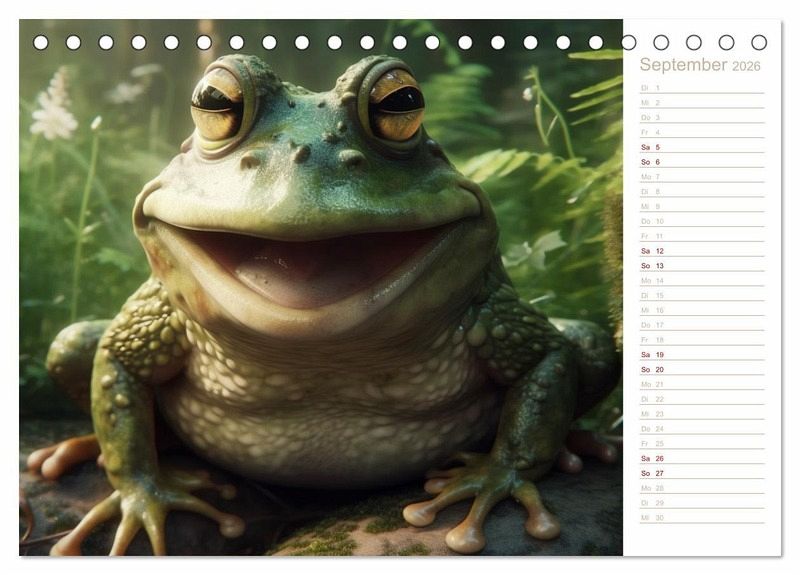800x575 pixels.
Task: Select the Mo 21 date row
Action: coord(702,384)
